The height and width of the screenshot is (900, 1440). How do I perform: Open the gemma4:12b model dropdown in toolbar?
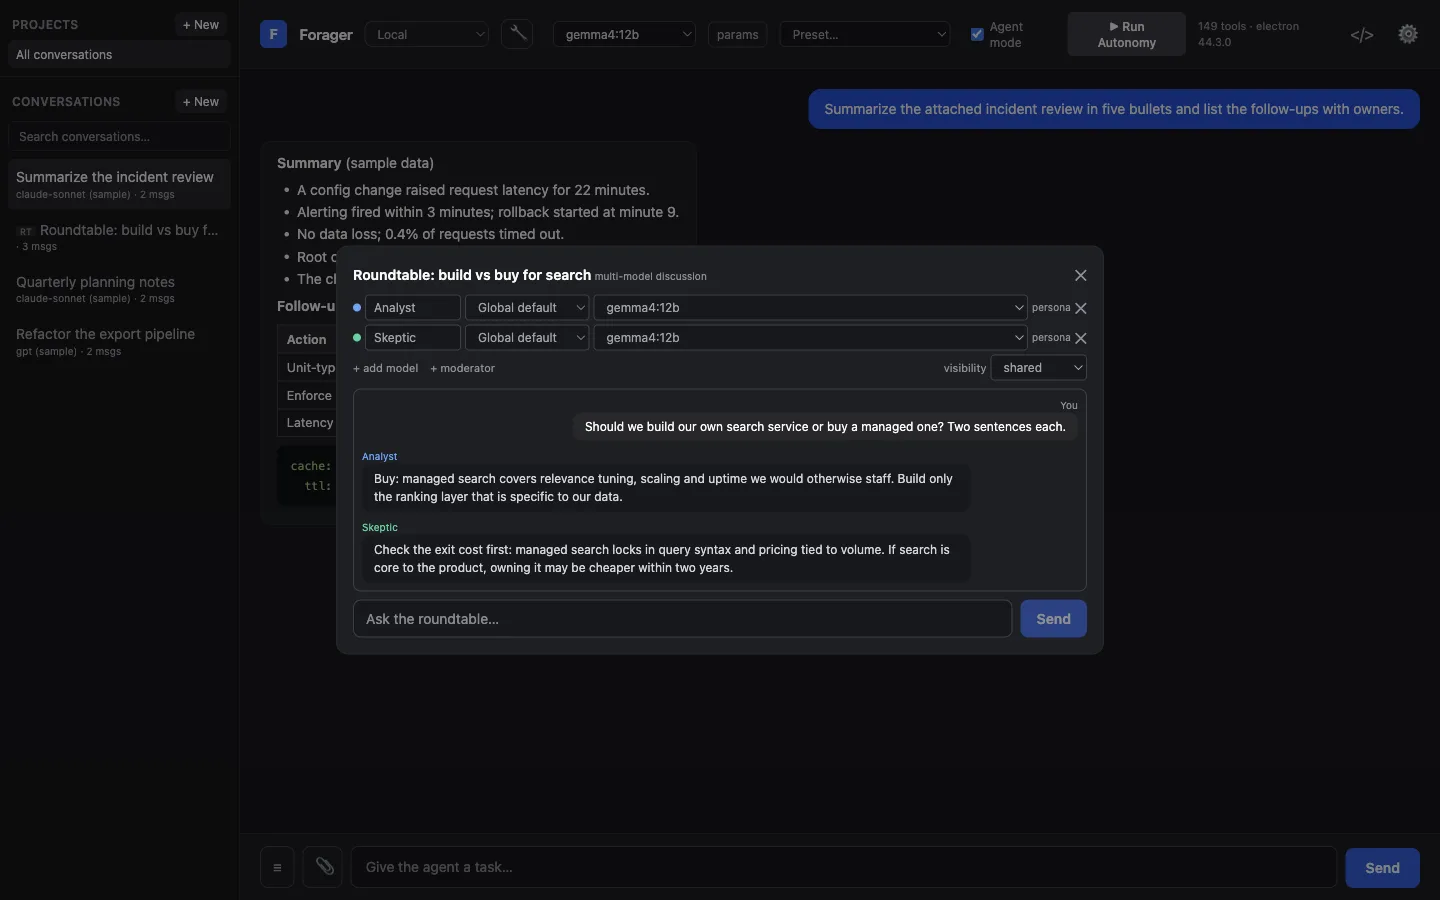(624, 34)
